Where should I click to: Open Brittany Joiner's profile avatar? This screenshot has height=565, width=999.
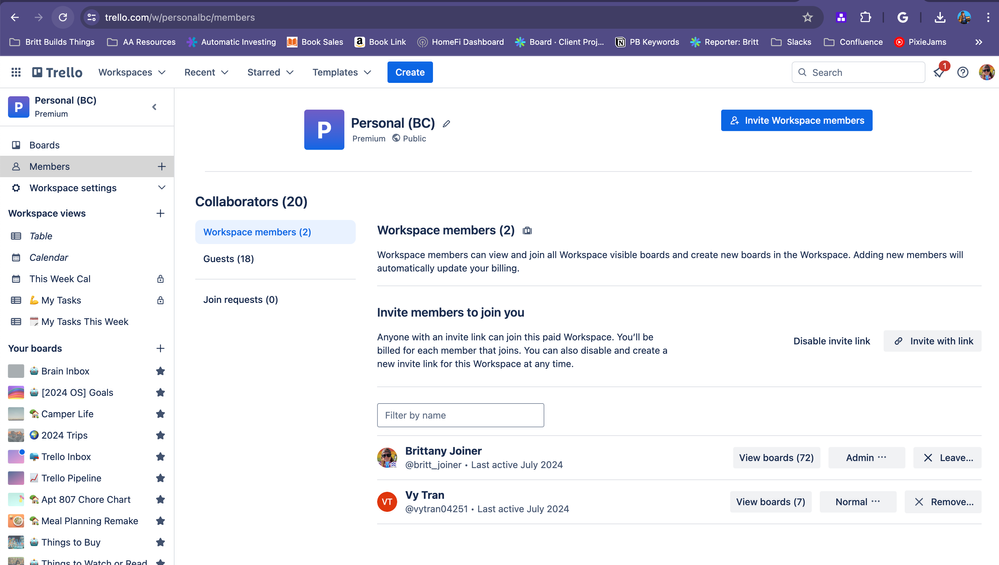pyautogui.click(x=387, y=457)
